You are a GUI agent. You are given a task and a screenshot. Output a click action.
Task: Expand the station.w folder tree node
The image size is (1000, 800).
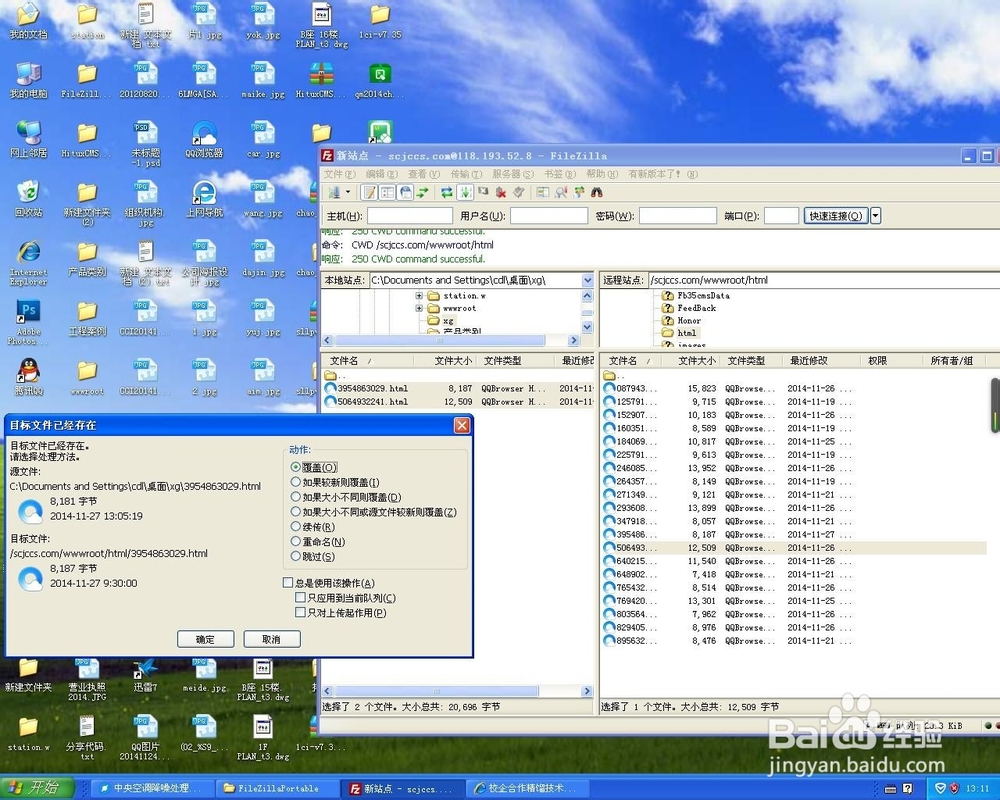pyautogui.click(x=419, y=295)
